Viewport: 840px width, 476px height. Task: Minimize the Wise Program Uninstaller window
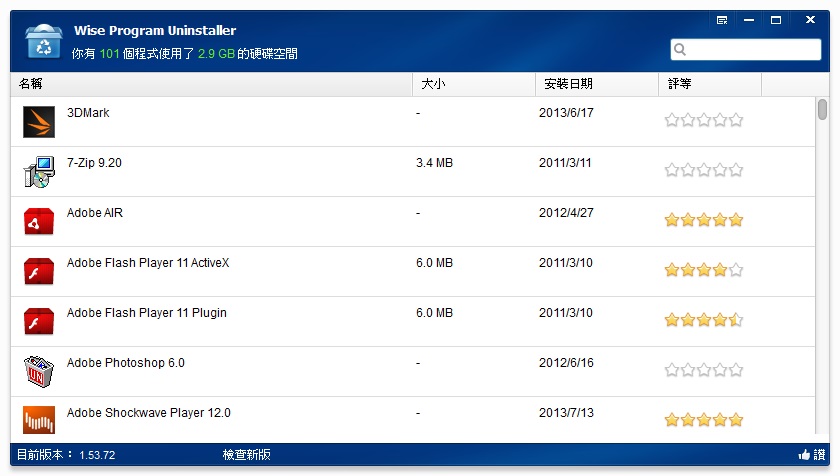coord(749,20)
